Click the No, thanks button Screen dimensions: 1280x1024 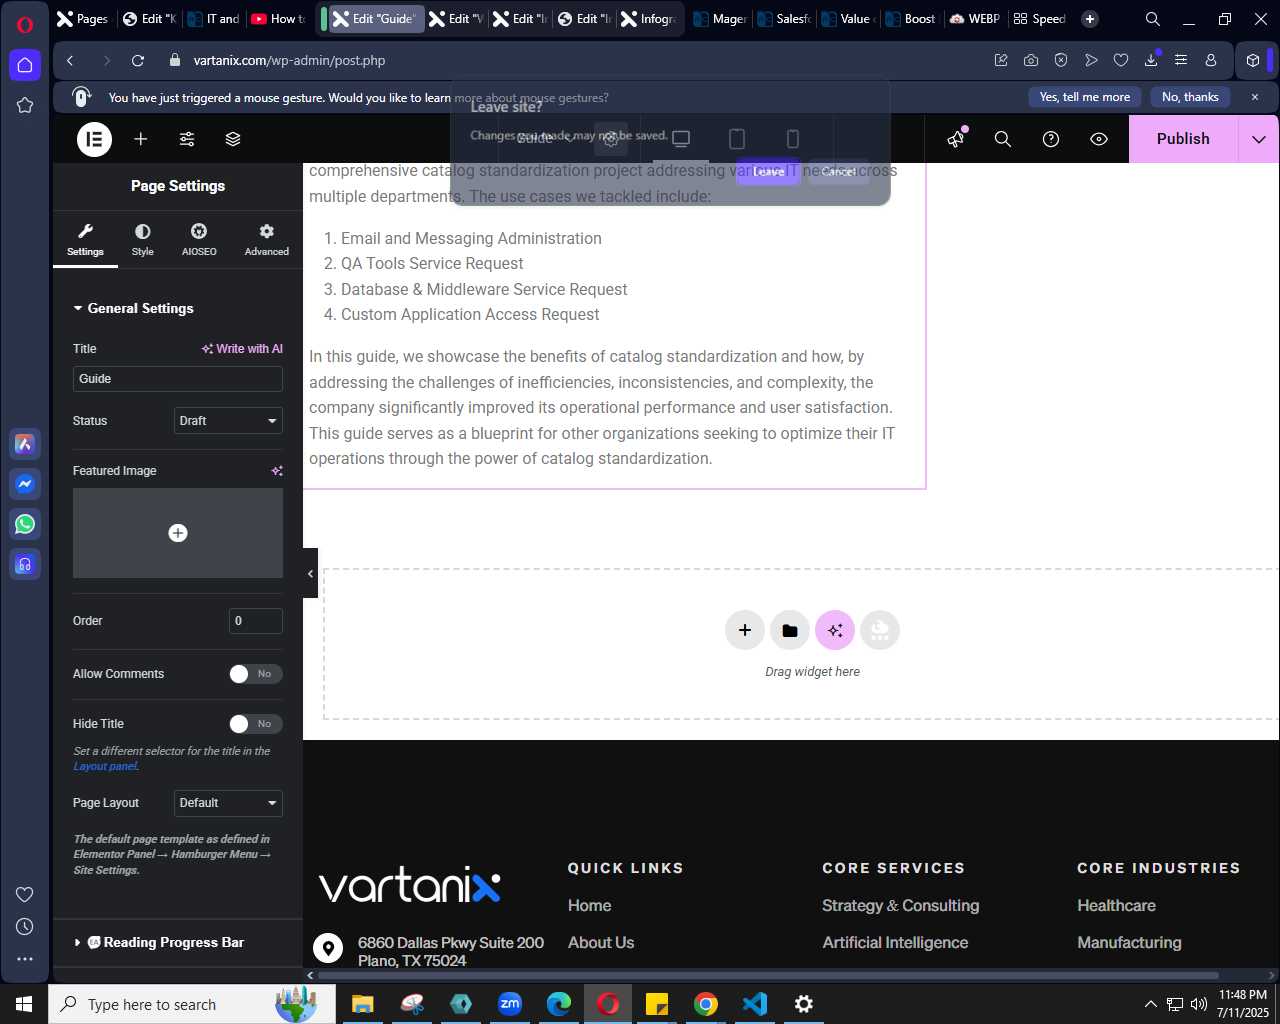1190,97
